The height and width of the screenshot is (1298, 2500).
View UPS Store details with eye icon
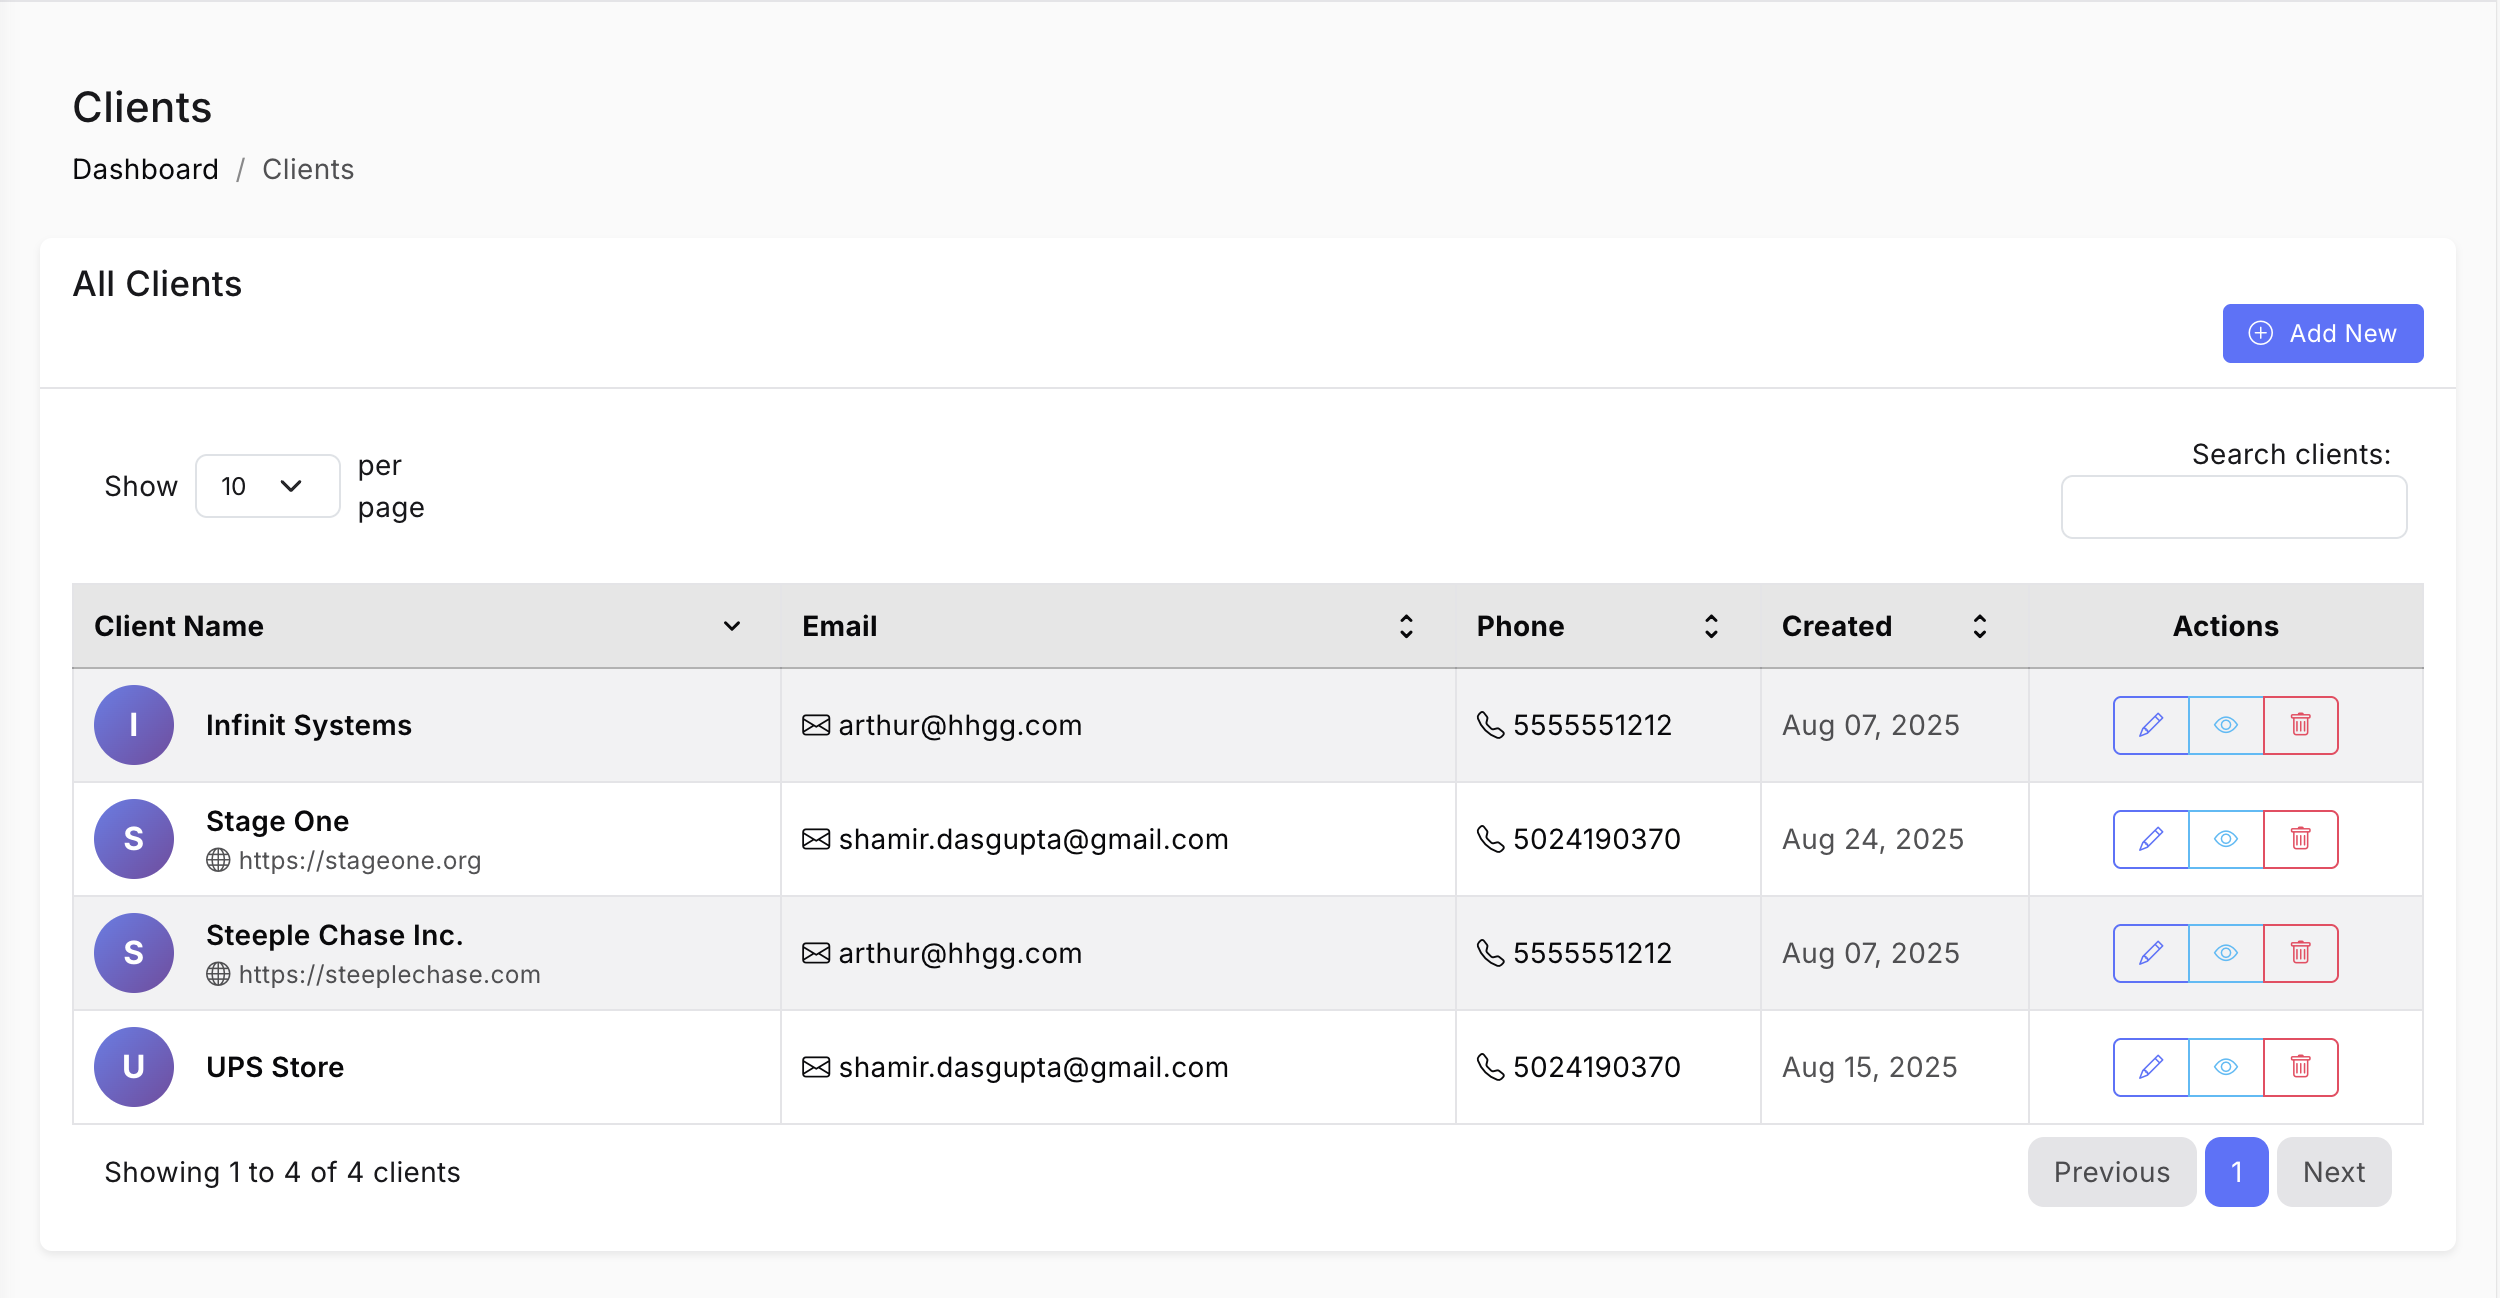coord(2225,1067)
